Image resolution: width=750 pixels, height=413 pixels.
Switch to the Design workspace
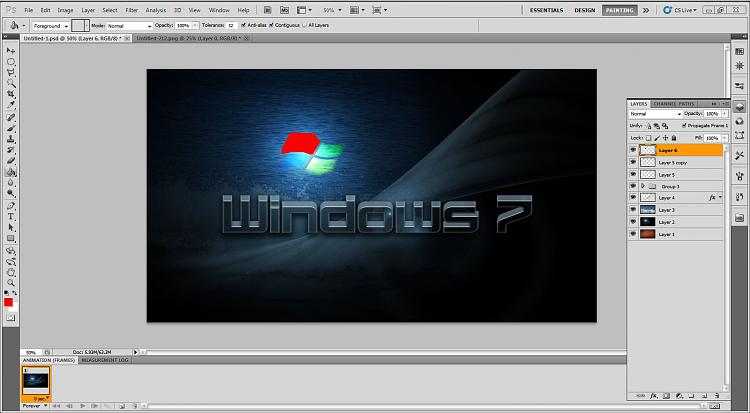tap(585, 10)
